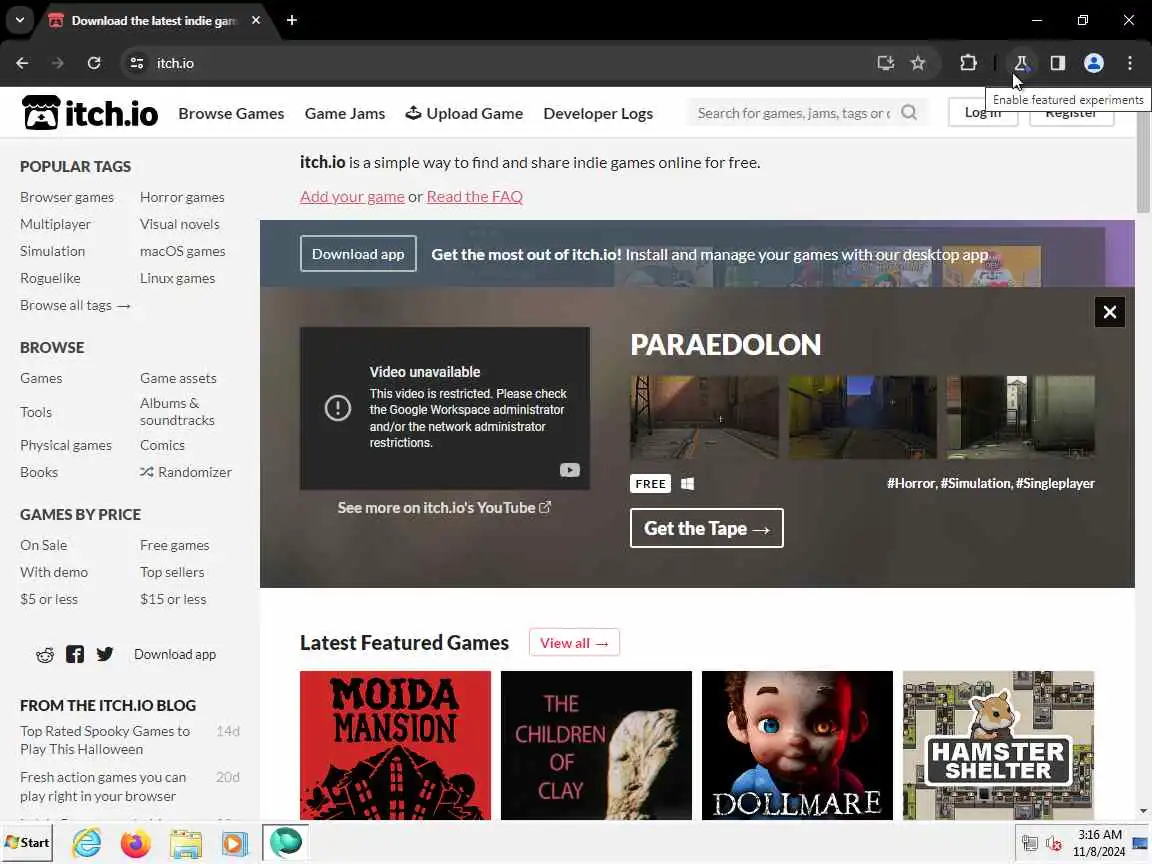The image size is (1152, 864).
Task: Click Get the Tape button
Action: (706, 528)
